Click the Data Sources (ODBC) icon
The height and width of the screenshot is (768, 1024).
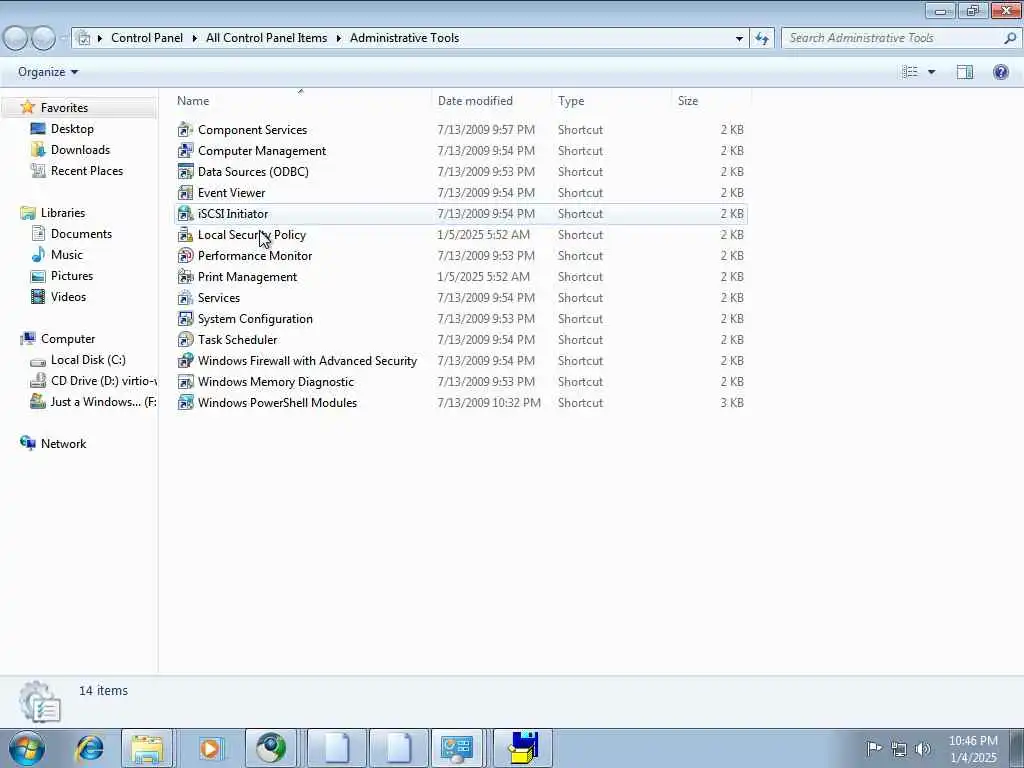[185, 172]
